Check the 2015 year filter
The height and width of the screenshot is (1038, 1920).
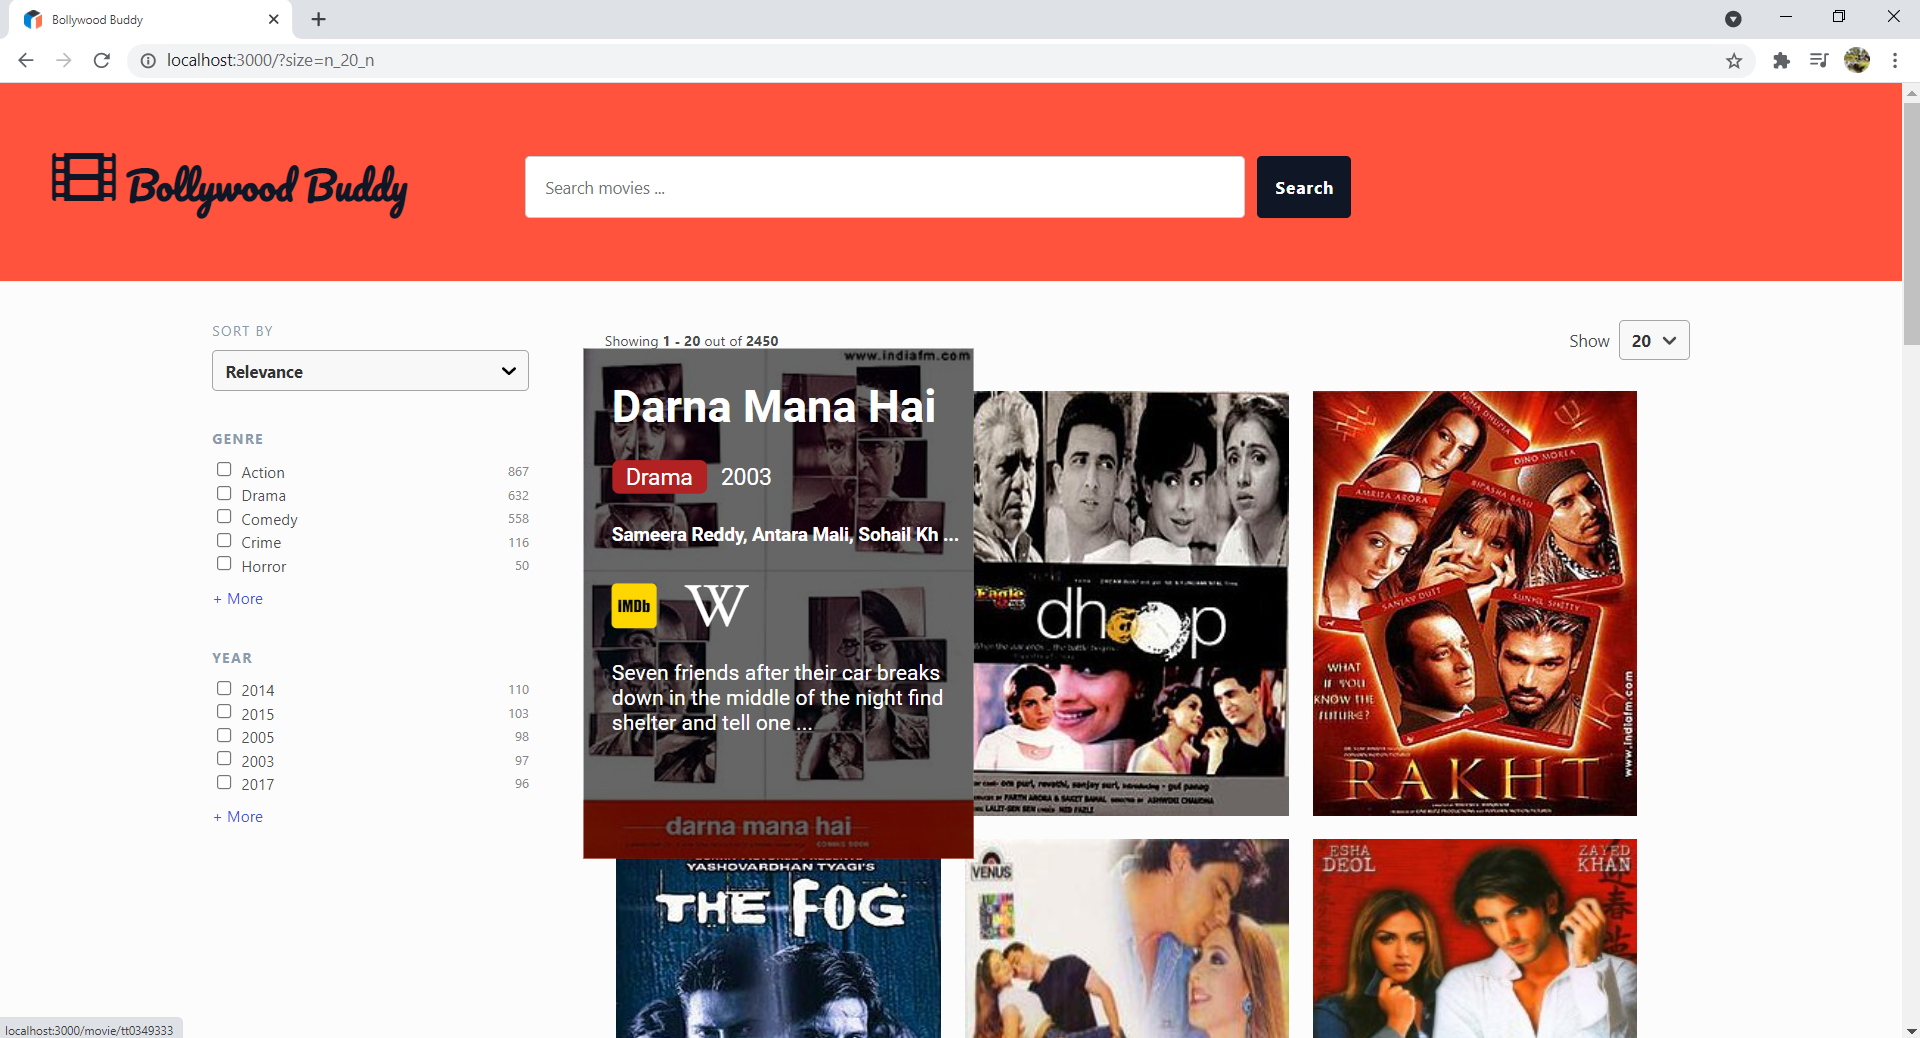pyautogui.click(x=224, y=711)
